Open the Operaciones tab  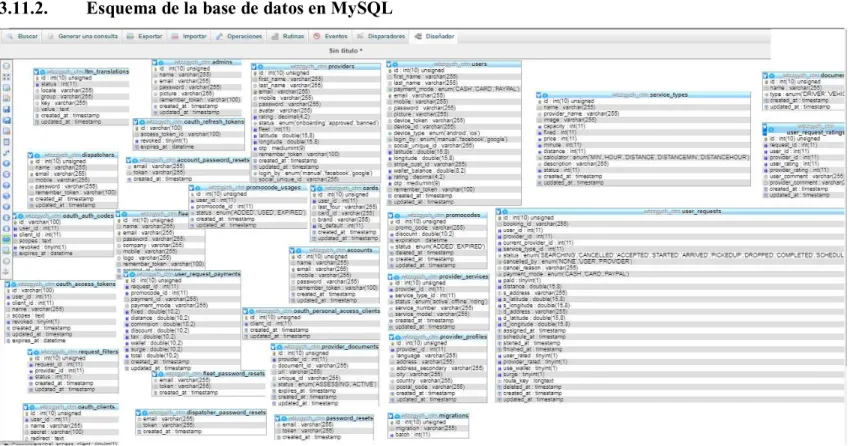[239, 36]
